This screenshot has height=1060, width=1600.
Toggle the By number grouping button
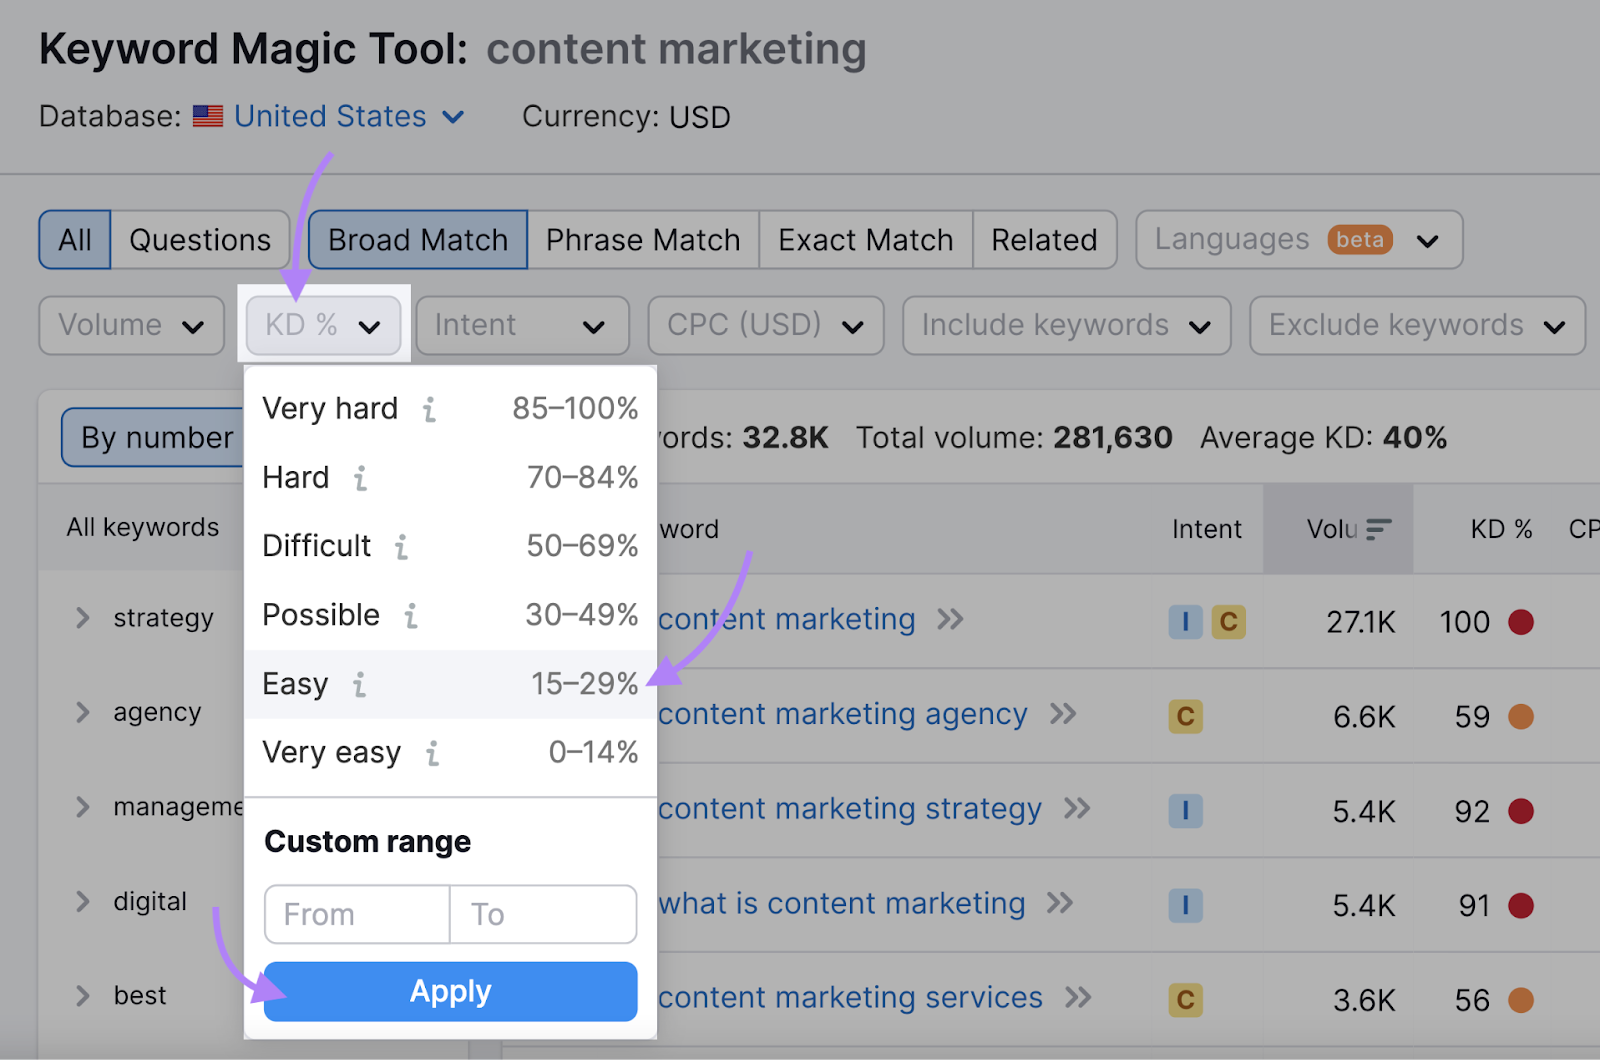click(155, 438)
